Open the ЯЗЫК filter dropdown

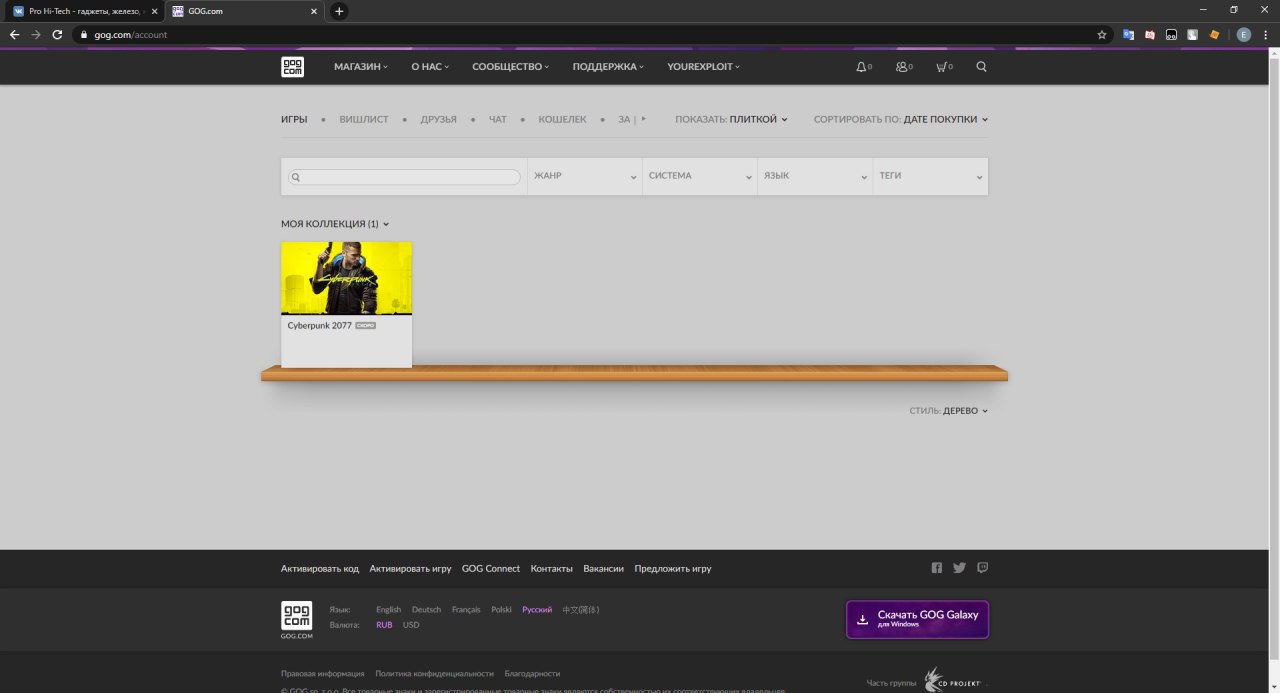pyautogui.click(x=814, y=176)
